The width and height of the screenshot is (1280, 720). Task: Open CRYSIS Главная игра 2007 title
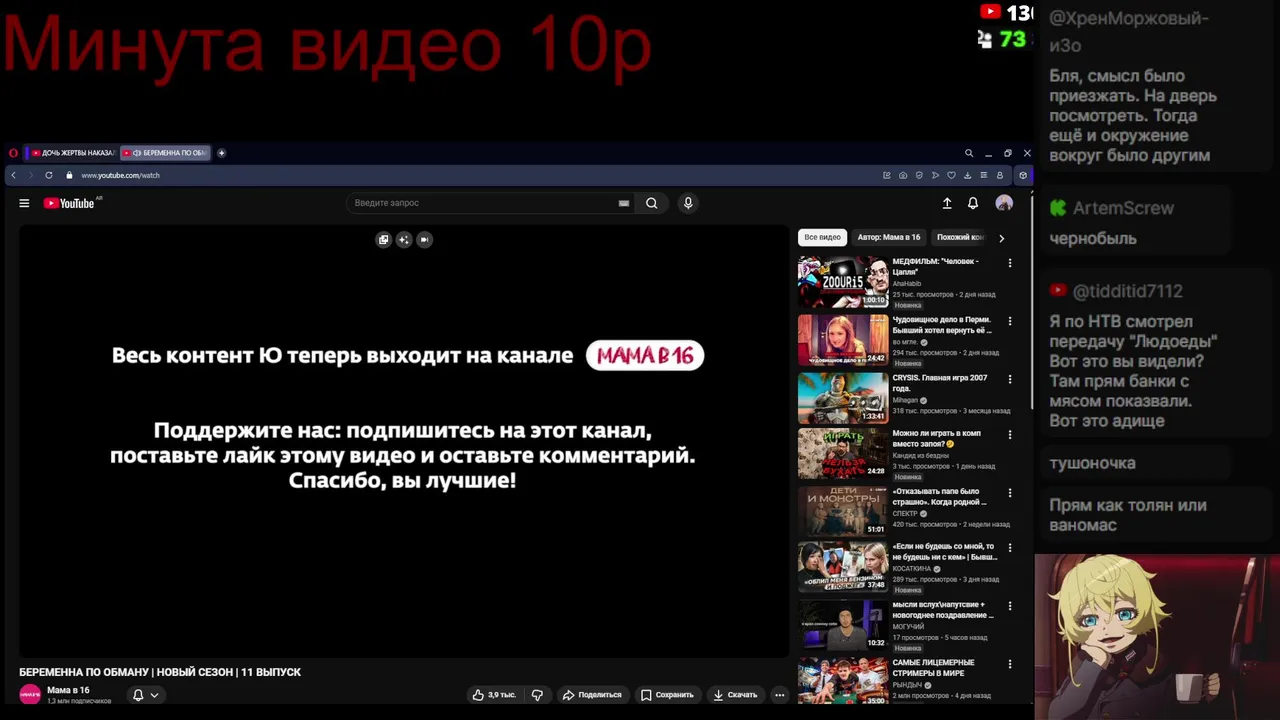[x=940, y=383]
